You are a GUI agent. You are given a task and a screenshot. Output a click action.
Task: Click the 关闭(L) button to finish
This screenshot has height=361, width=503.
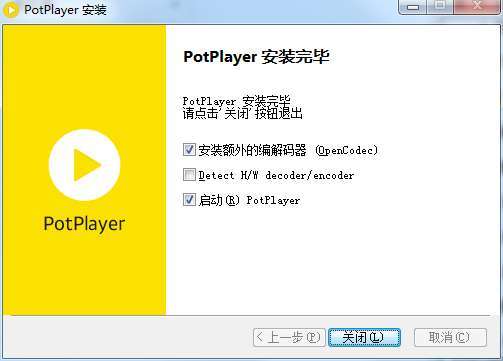pyautogui.click(x=364, y=337)
